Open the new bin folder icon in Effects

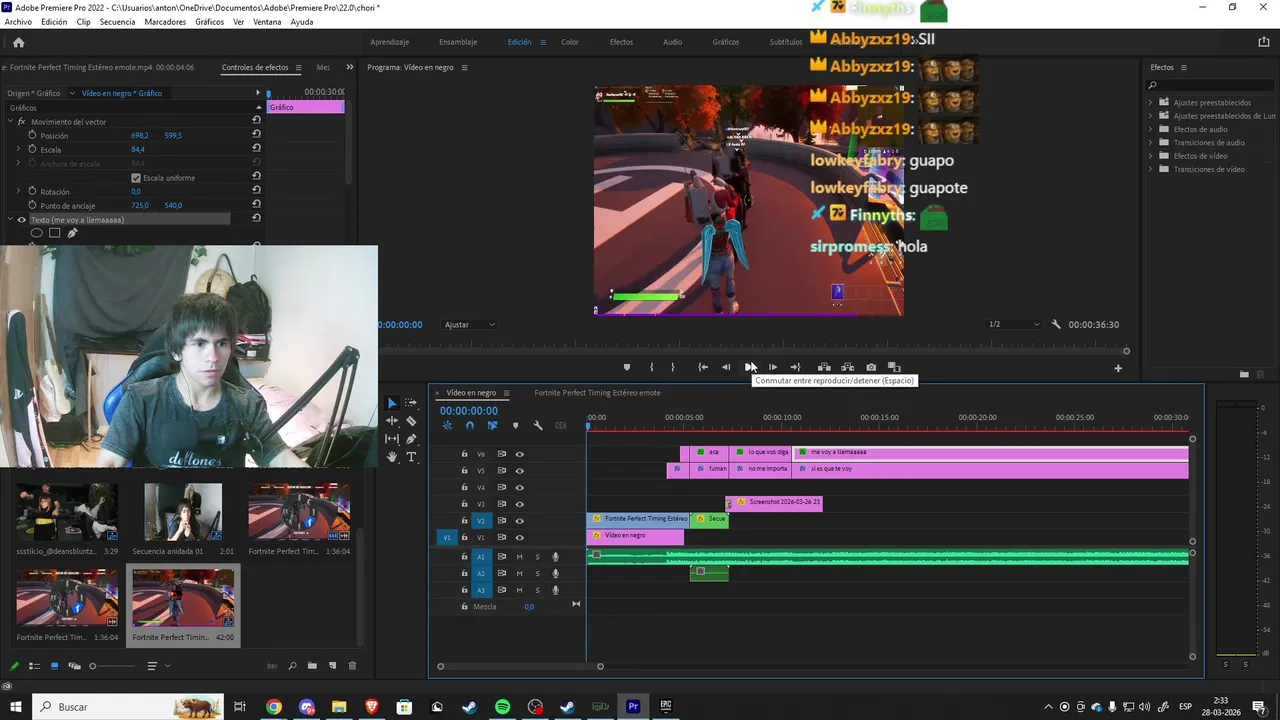1244,374
